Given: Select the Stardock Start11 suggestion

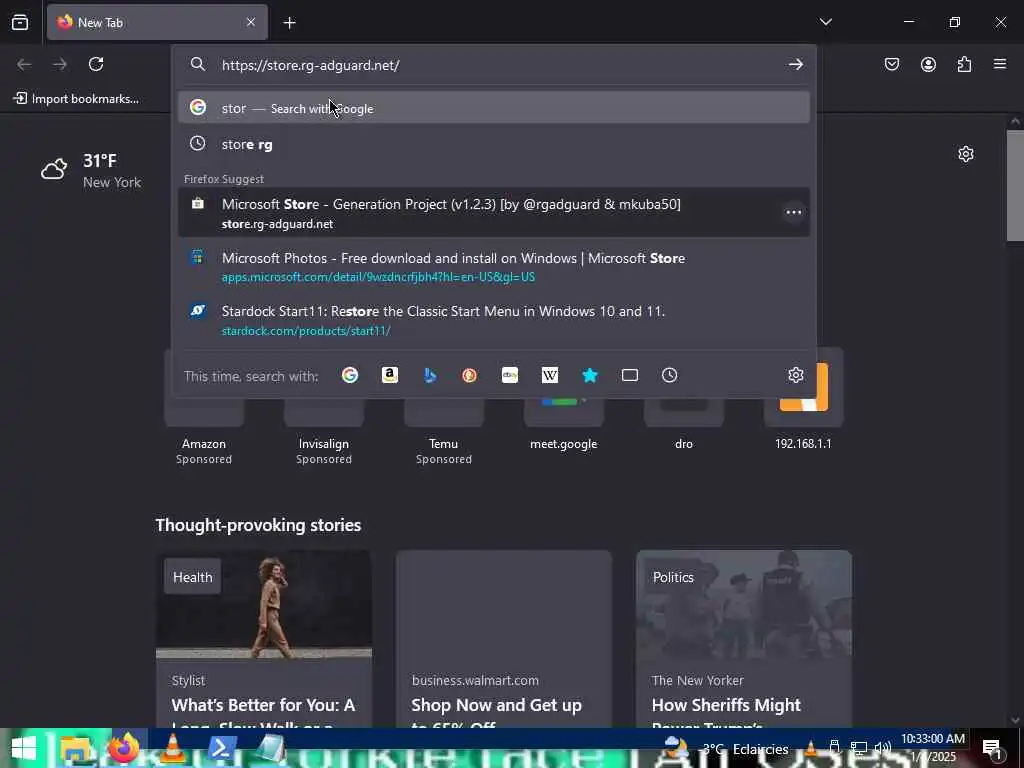Looking at the screenshot, I should click(x=494, y=320).
